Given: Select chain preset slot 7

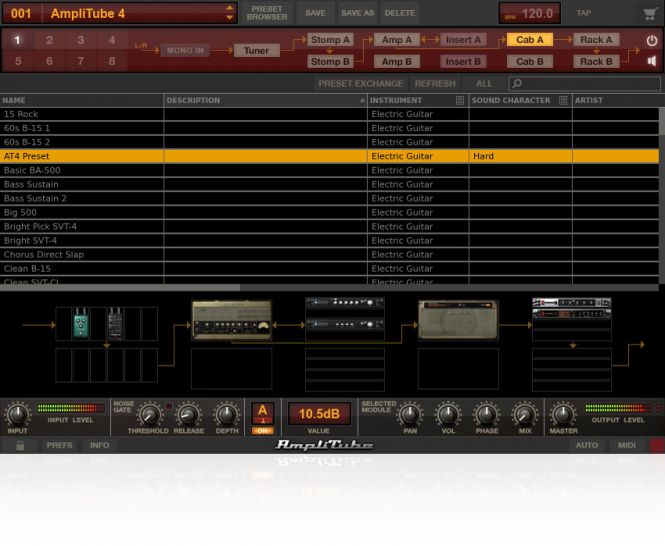Looking at the screenshot, I should click(81, 62).
